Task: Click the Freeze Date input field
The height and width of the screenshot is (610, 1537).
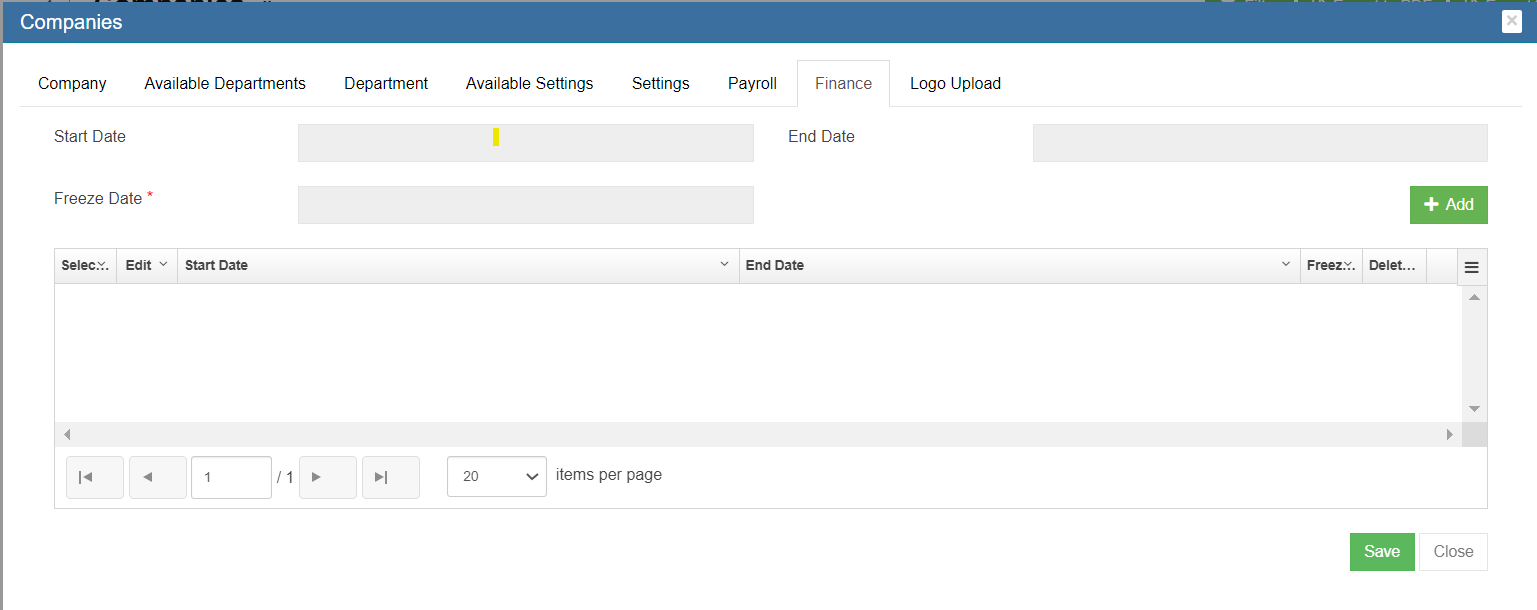Action: click(525, 205)
